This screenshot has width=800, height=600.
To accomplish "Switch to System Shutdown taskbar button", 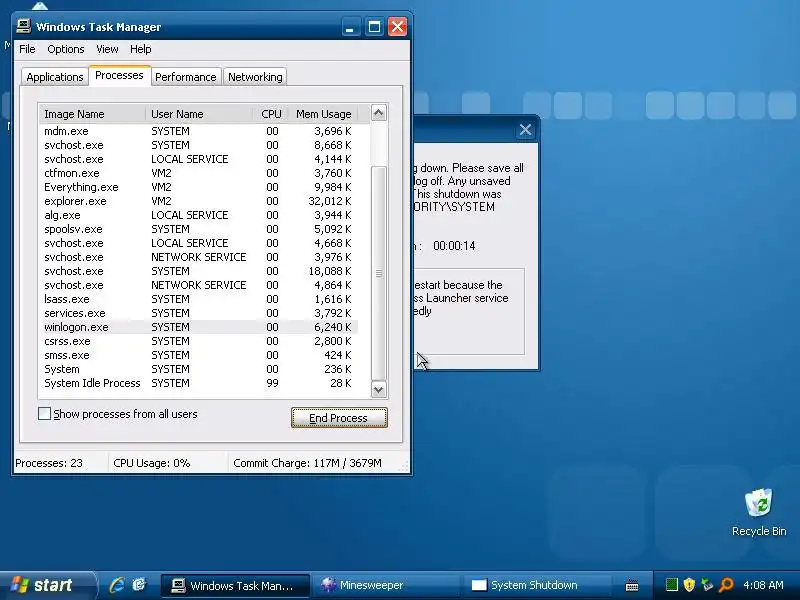I will click(537, 585).
